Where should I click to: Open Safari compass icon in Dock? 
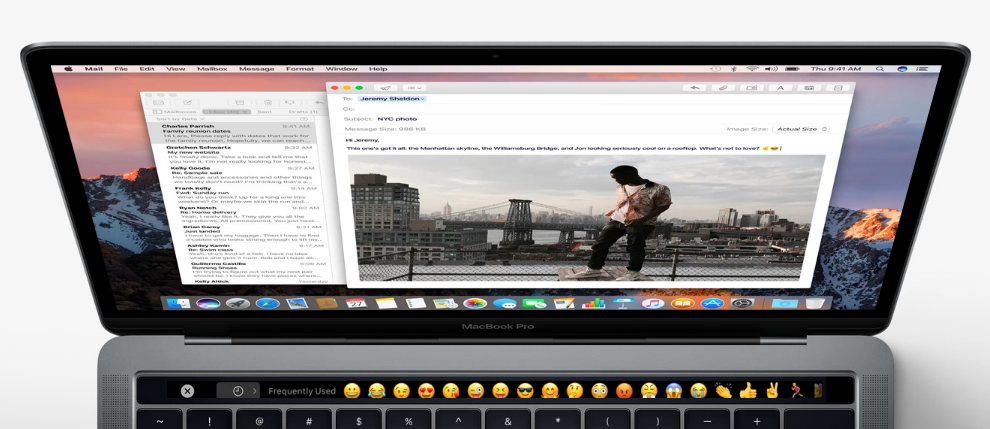[268, 303]
